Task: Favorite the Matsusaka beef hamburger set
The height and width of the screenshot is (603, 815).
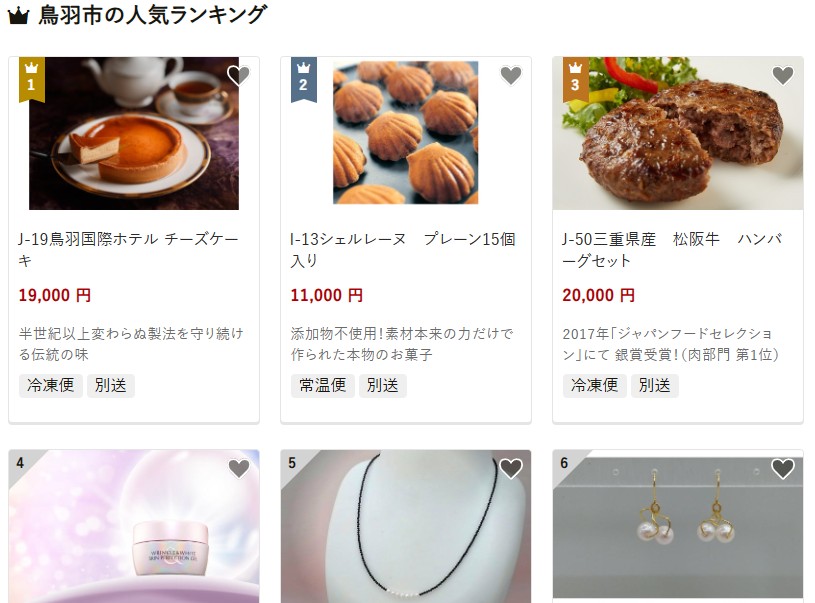Action: [x=783, y=76]
